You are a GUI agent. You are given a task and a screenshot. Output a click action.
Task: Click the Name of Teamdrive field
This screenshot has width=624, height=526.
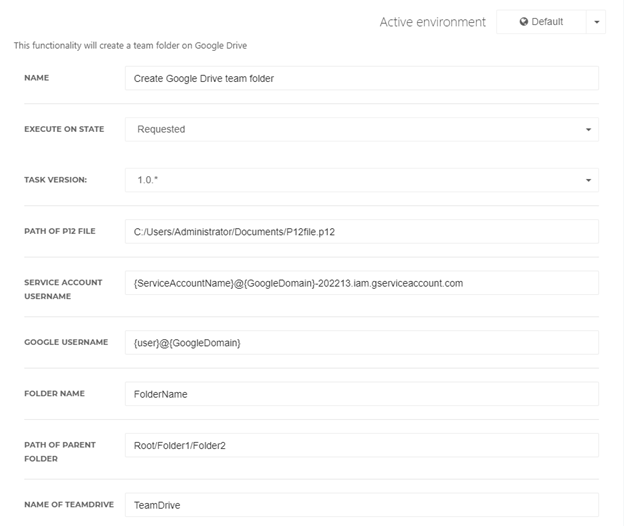(x=362, y=505)
